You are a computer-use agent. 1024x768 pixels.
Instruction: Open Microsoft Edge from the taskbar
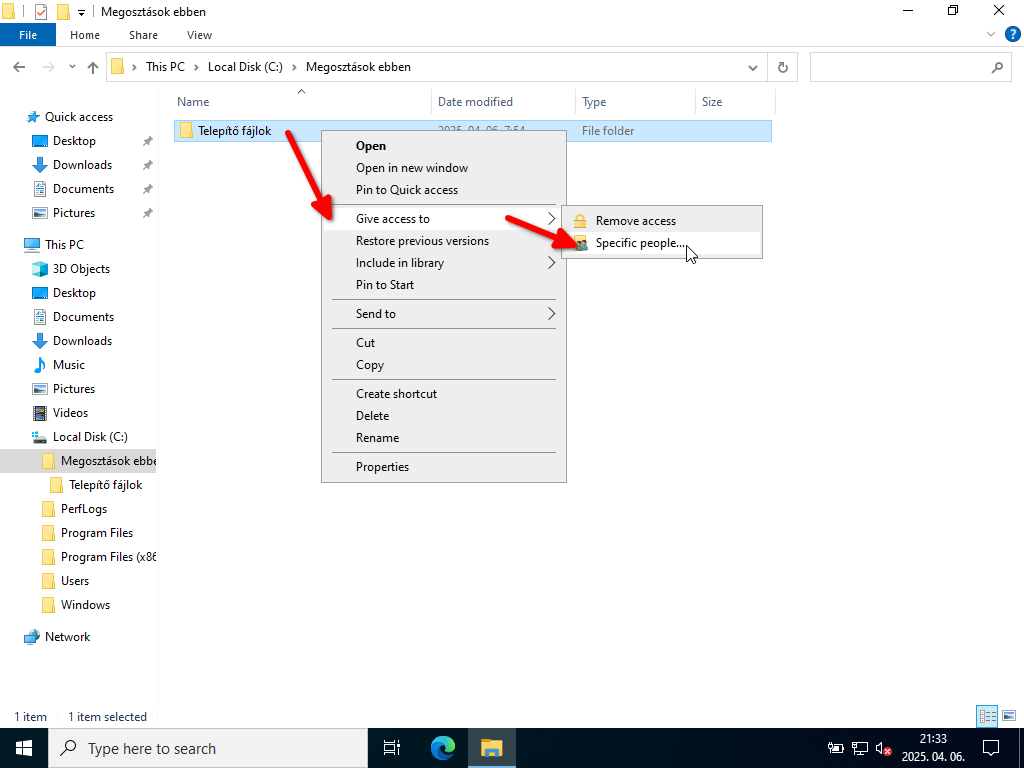click(443, 748)
